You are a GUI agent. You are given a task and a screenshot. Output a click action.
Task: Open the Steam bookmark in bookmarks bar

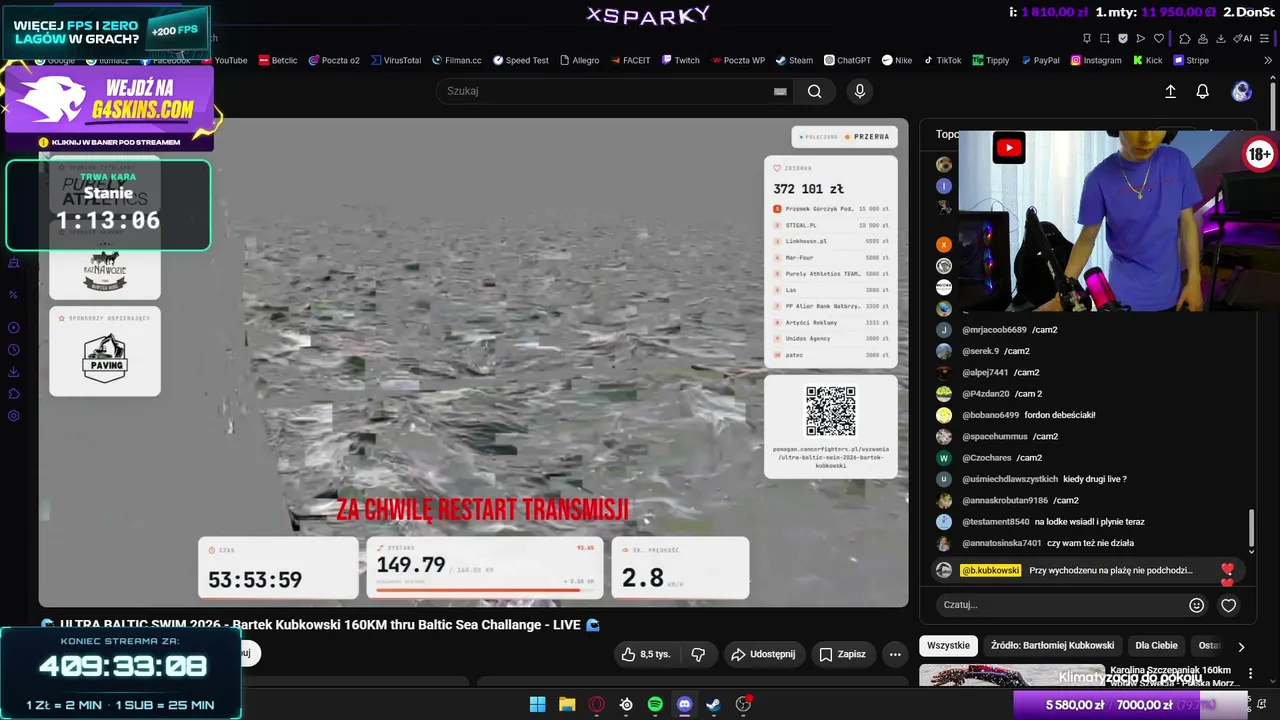coord(794,60)
